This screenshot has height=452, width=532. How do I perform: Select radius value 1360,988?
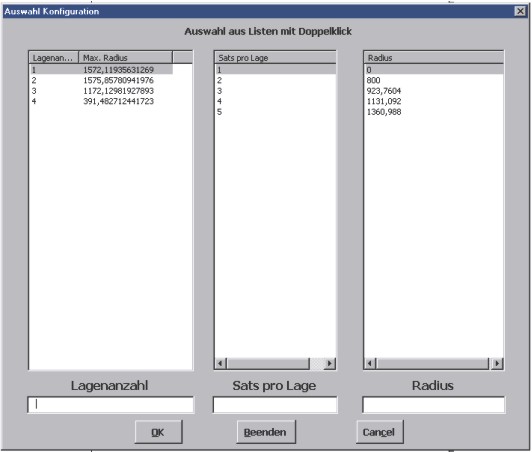click(434, 112)
